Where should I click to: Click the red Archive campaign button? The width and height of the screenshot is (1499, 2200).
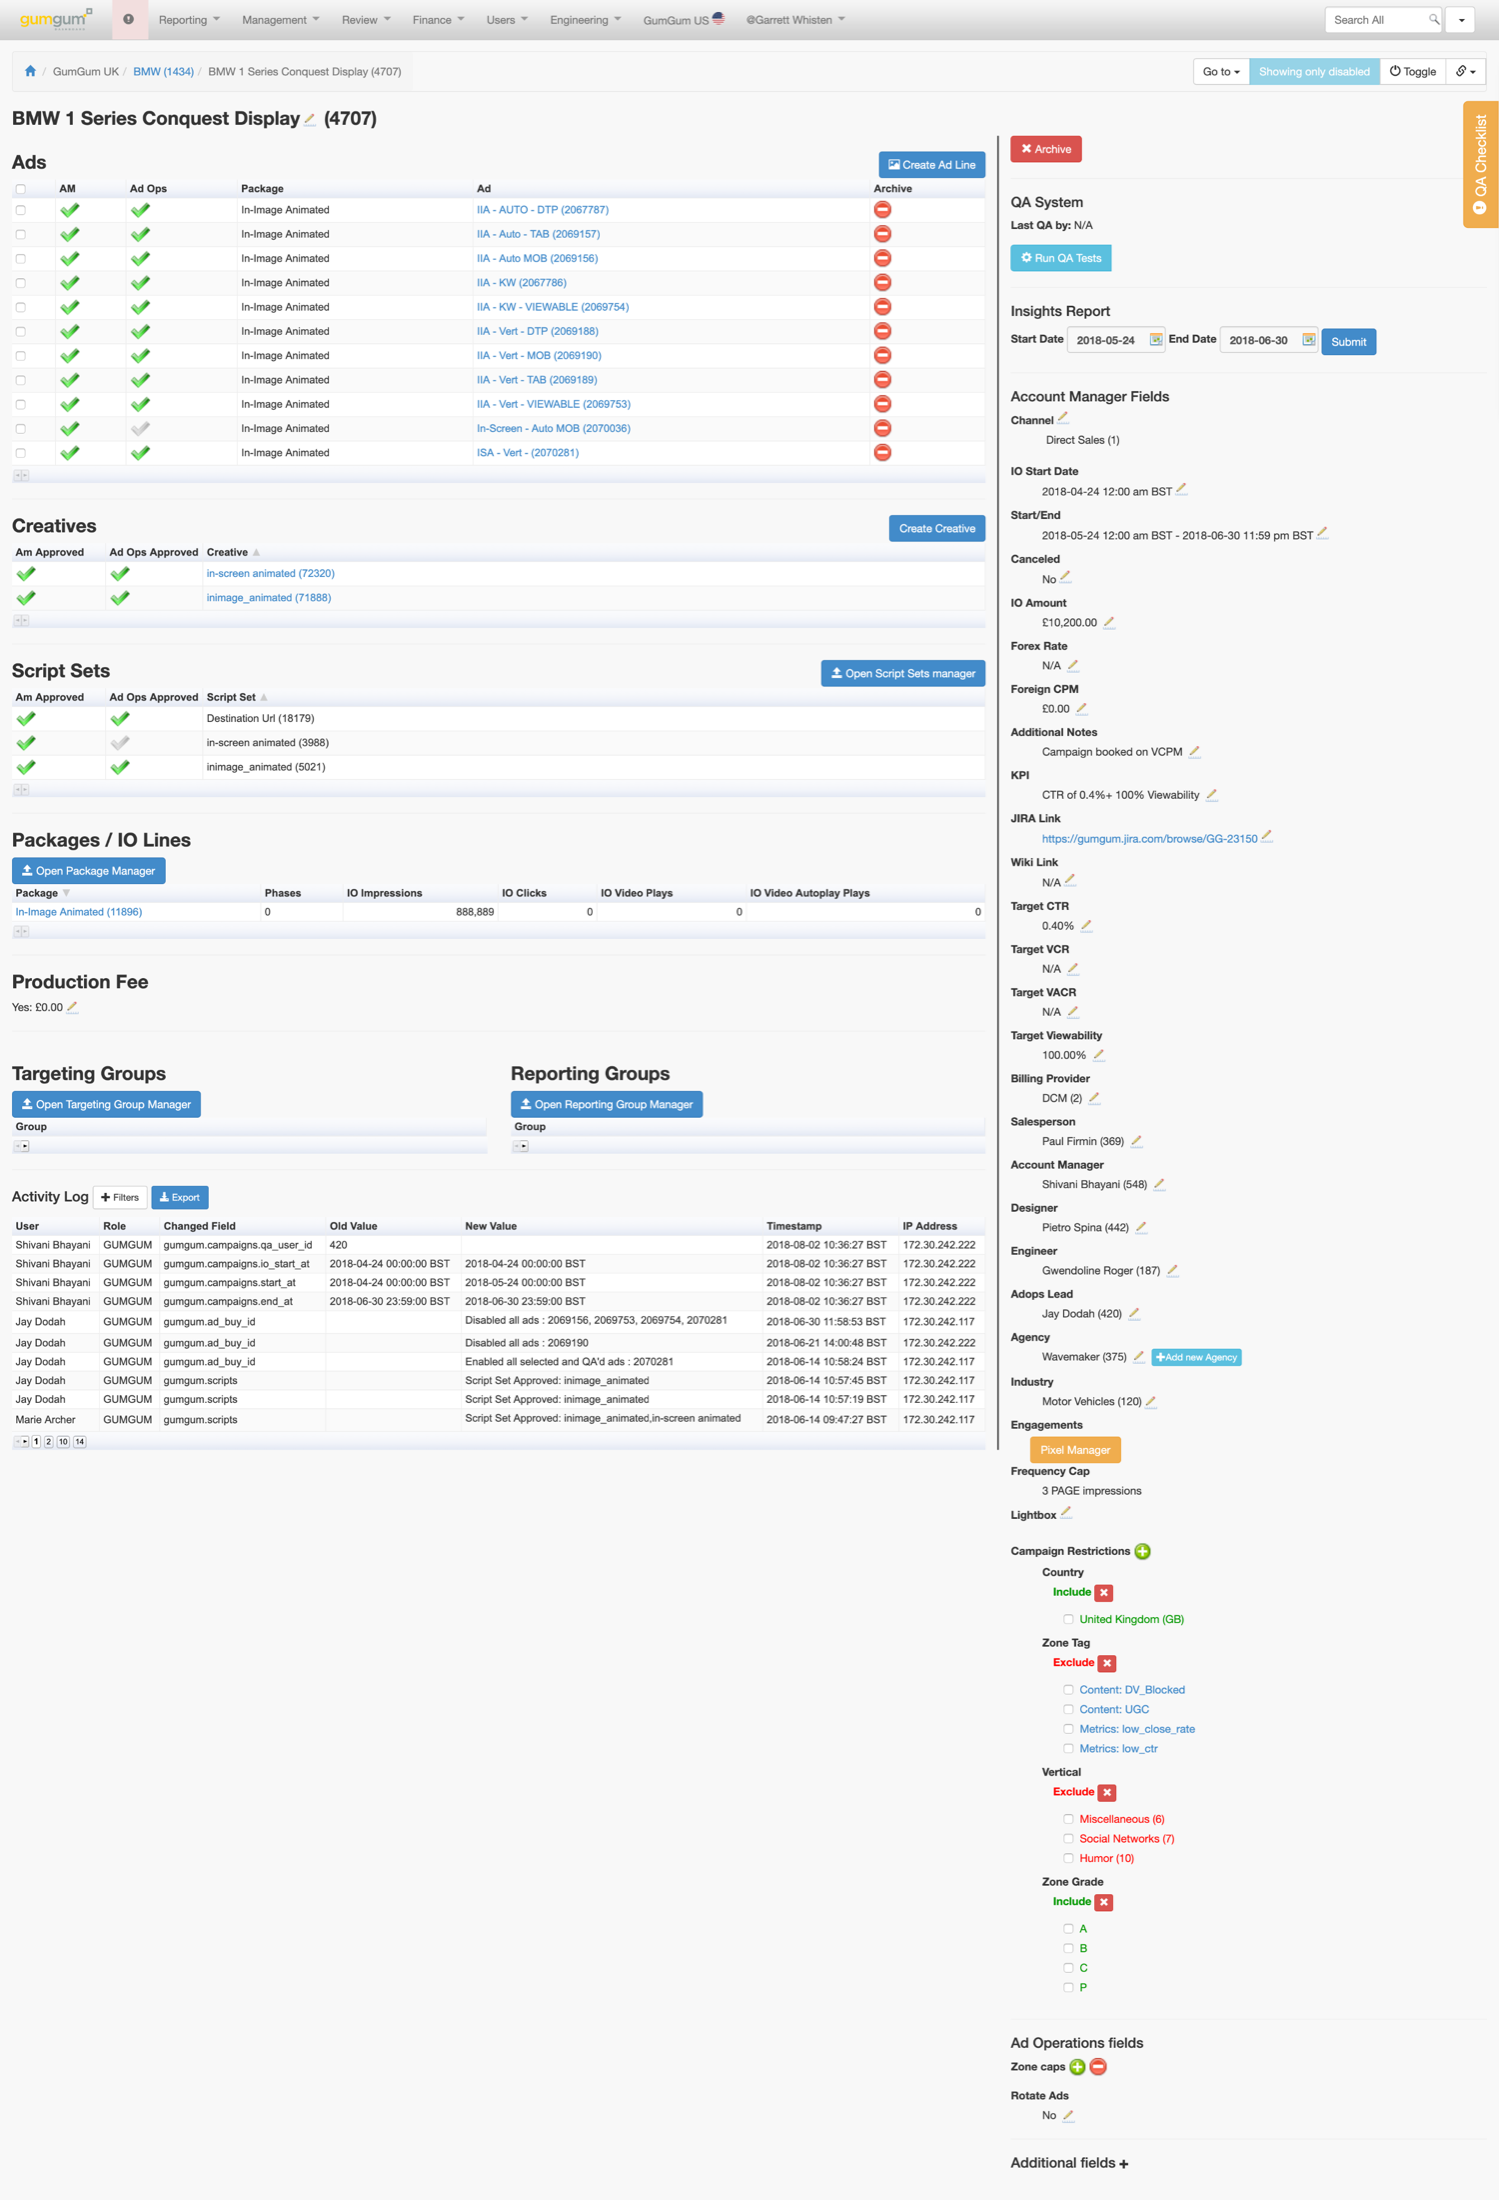(1045, 149)
